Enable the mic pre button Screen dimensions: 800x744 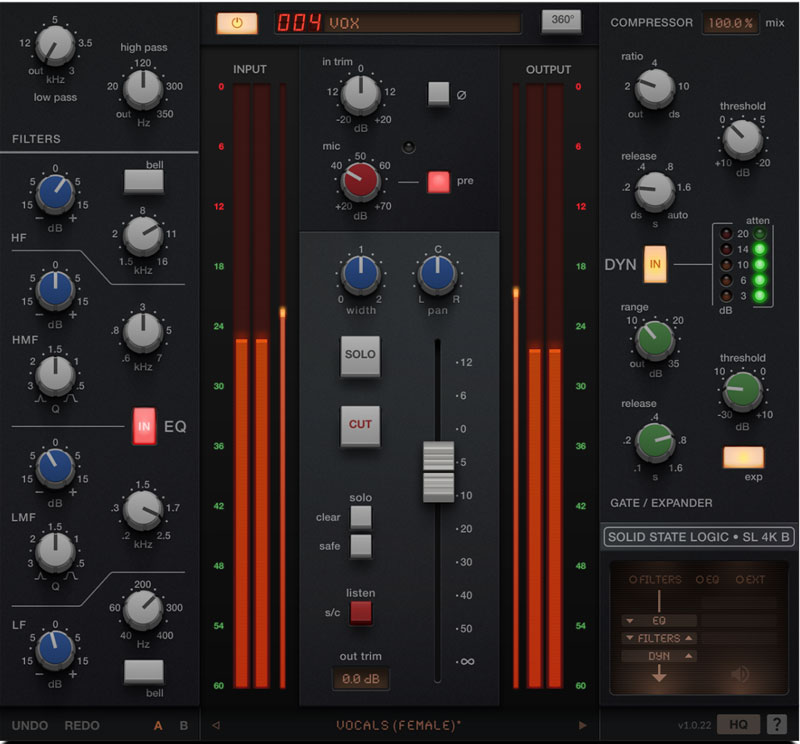(438, 182)
